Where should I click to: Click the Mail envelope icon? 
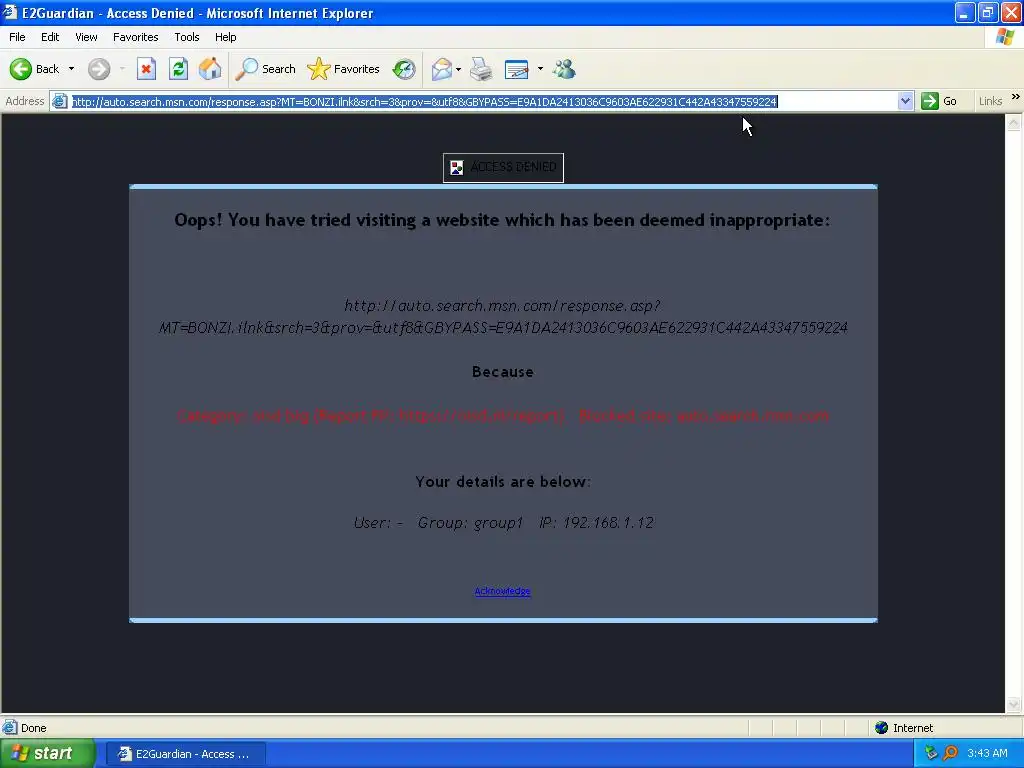[442, 69]
